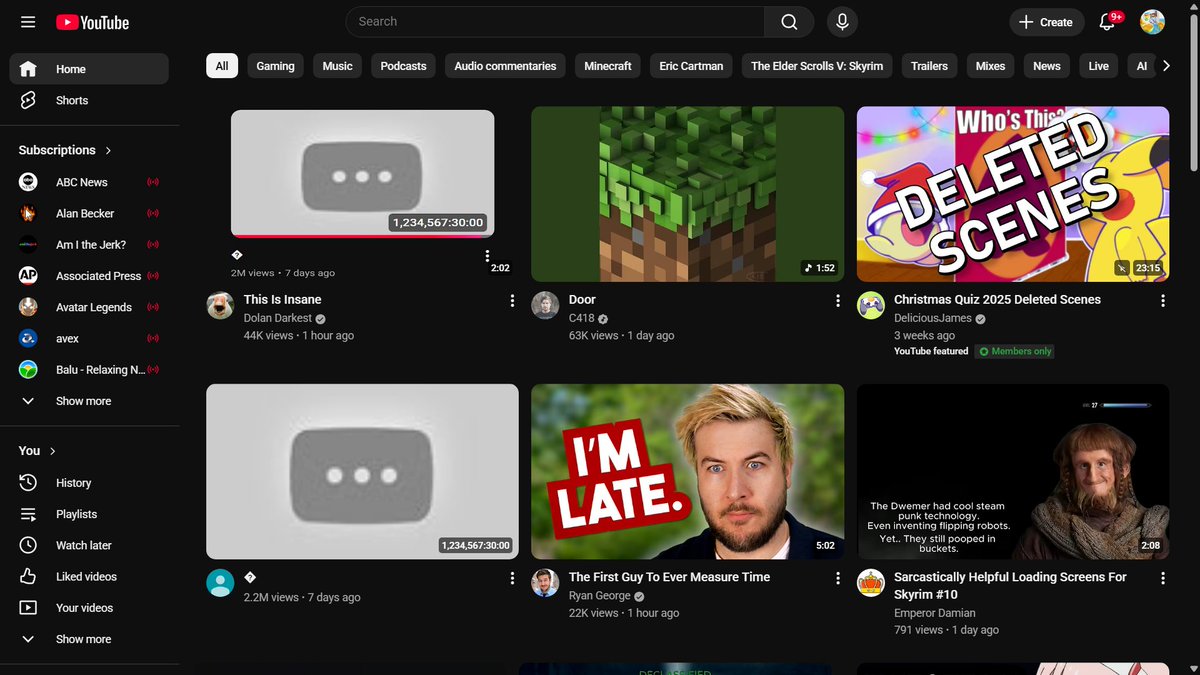Open the Minecraft grass block Door thumbnail
The image size is (1200, 675).
(687, 194)
